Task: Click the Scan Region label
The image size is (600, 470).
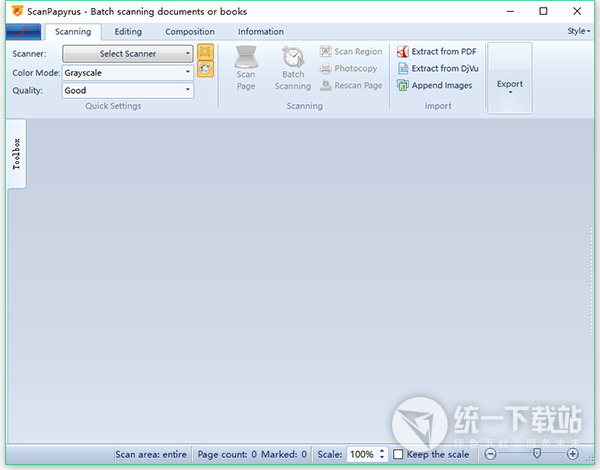Action: (x=358, y=51)
